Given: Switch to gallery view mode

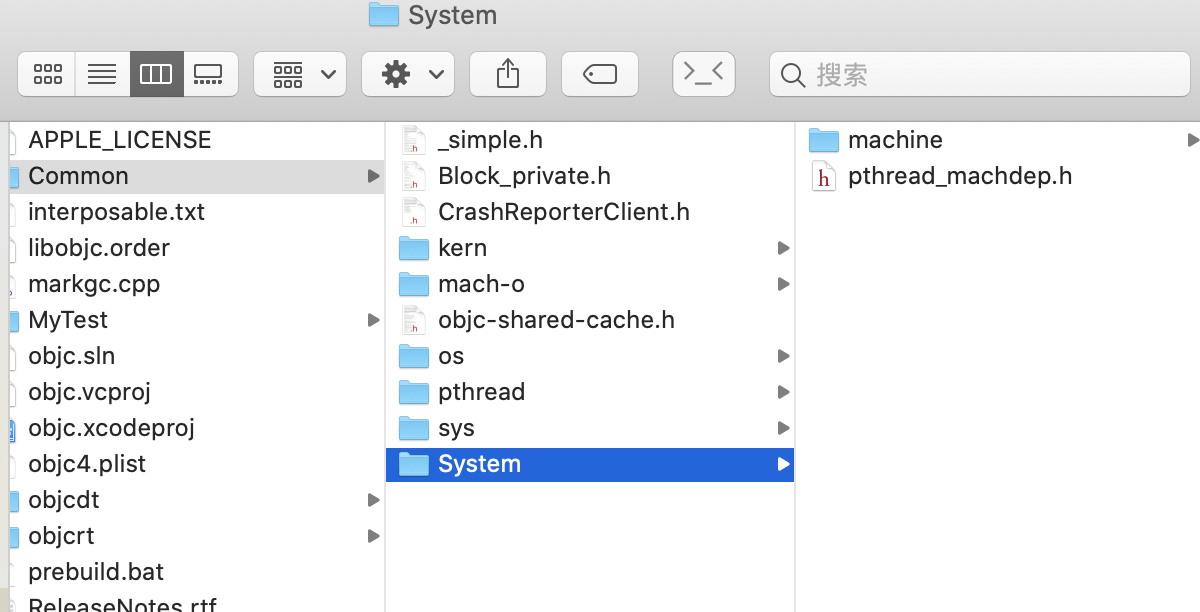Looking at the screenshot, I should coord(209,74).
